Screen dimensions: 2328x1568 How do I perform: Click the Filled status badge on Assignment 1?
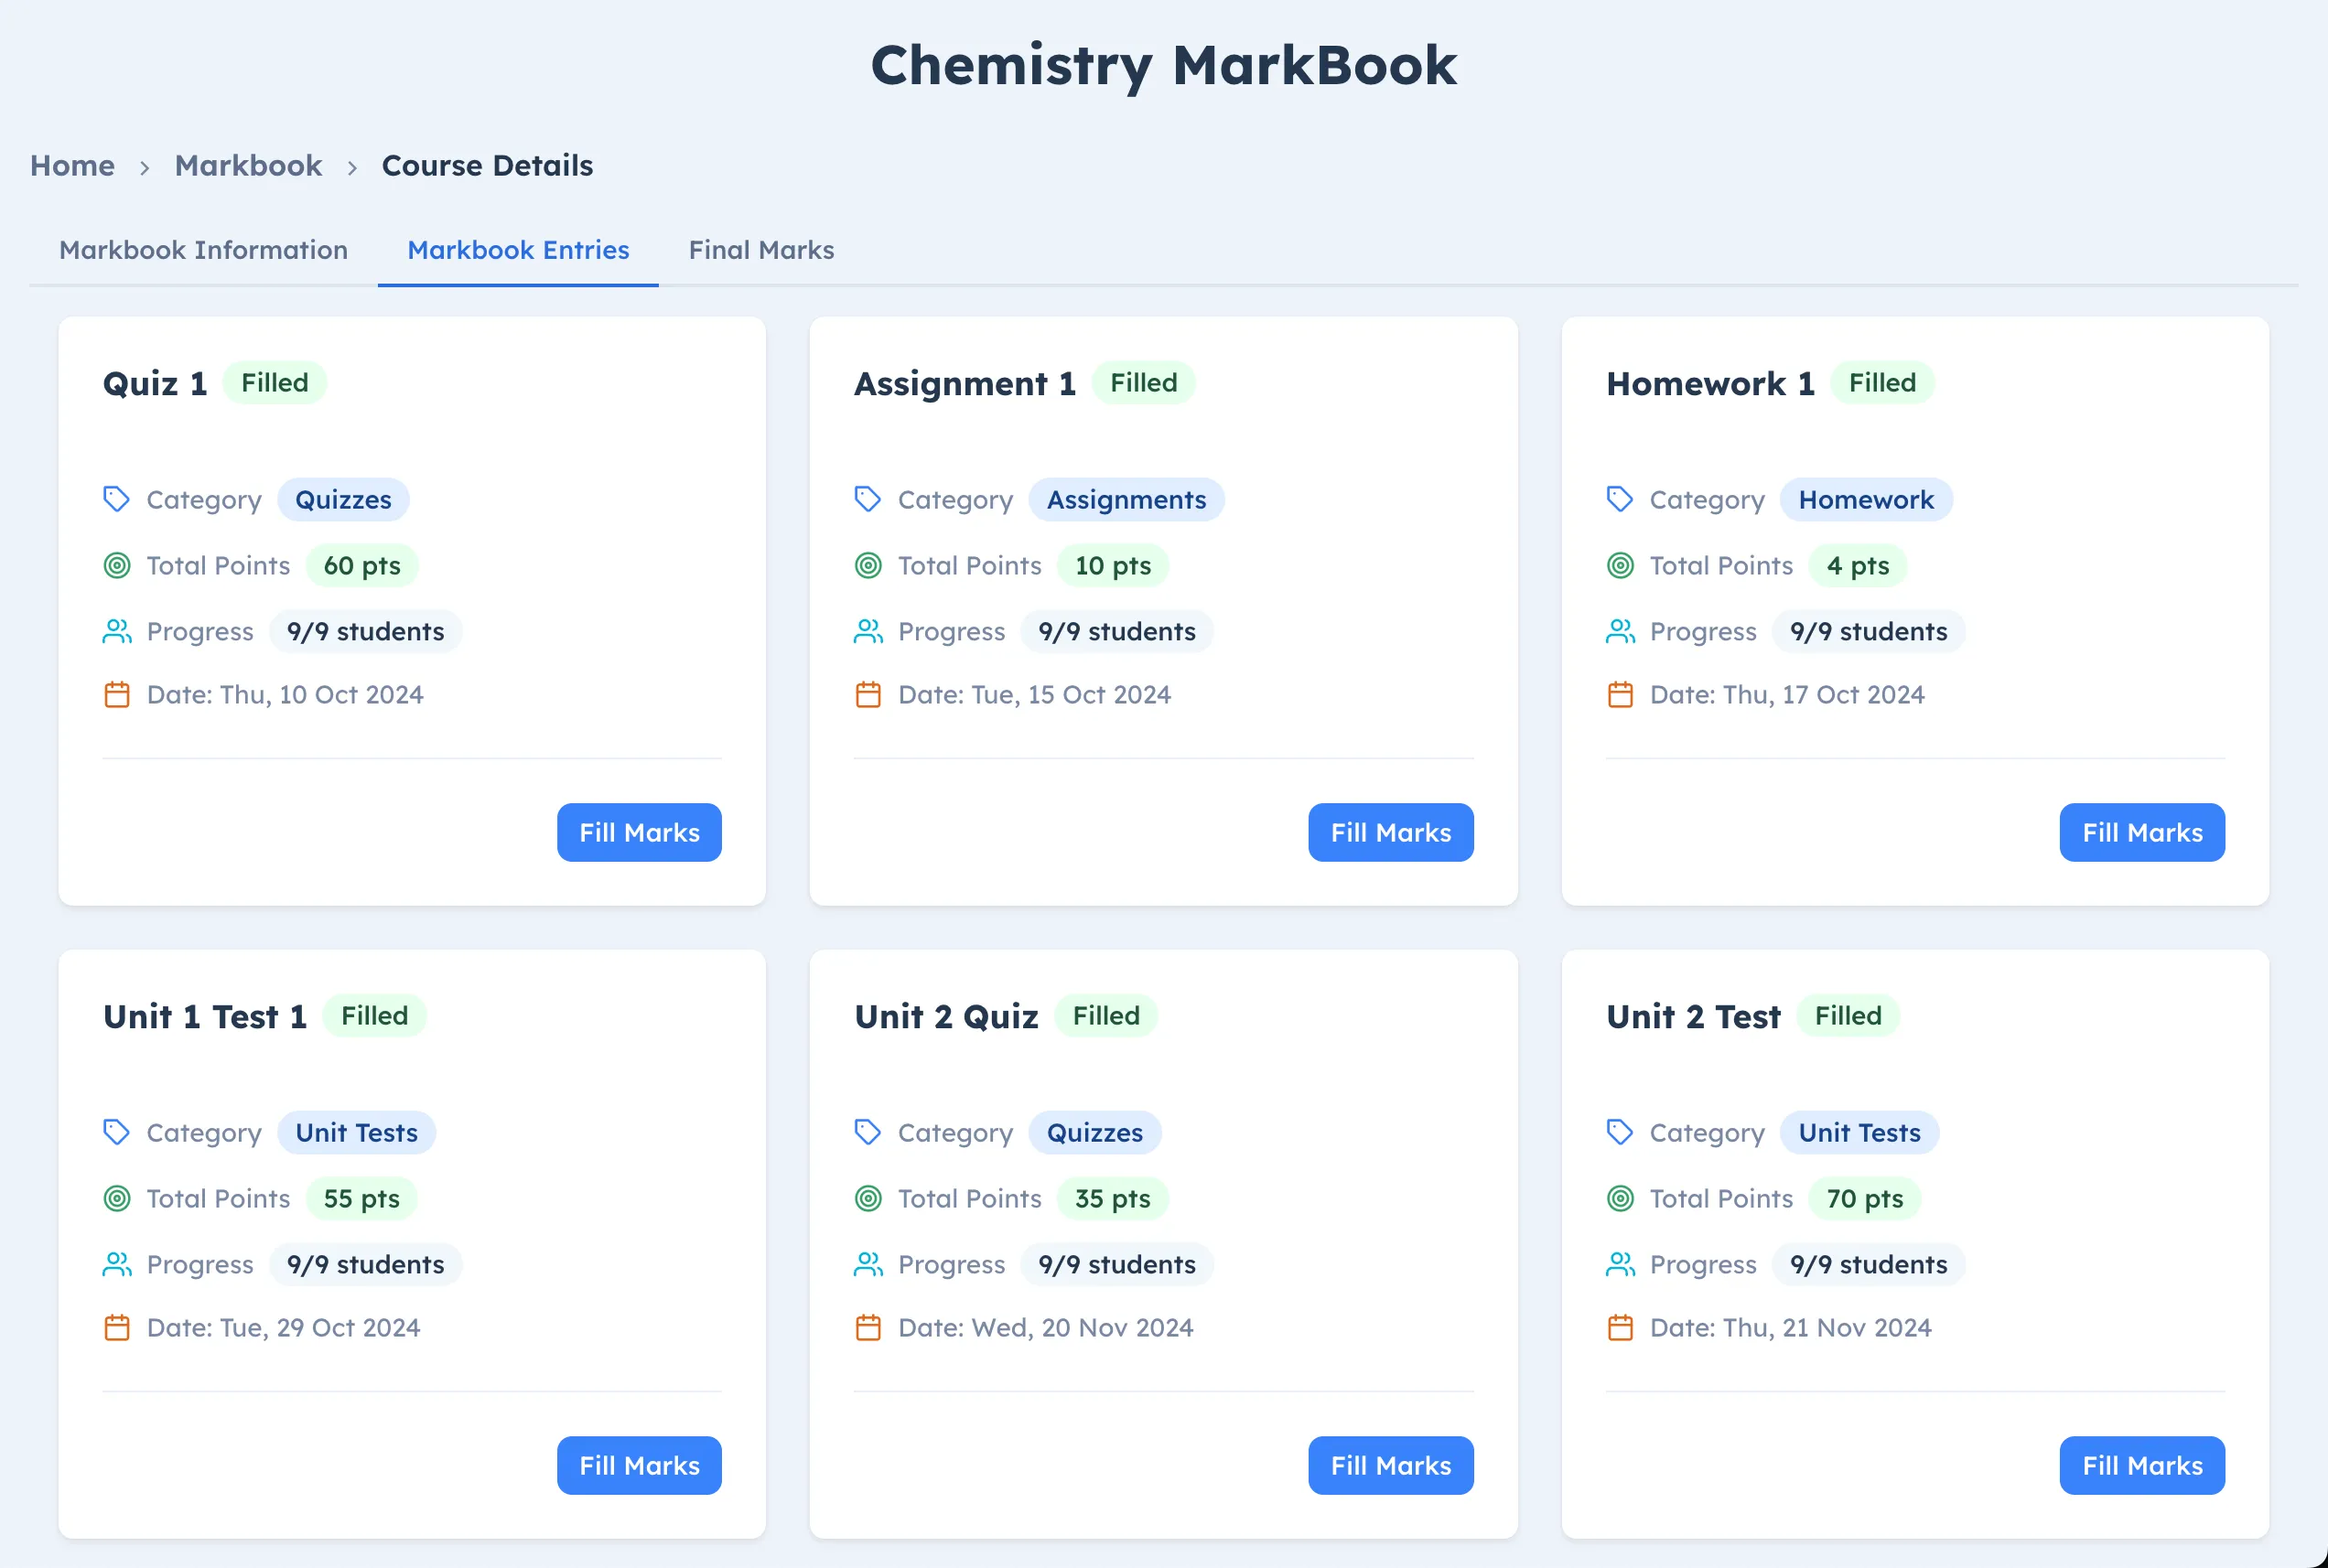coord(1144,382)
